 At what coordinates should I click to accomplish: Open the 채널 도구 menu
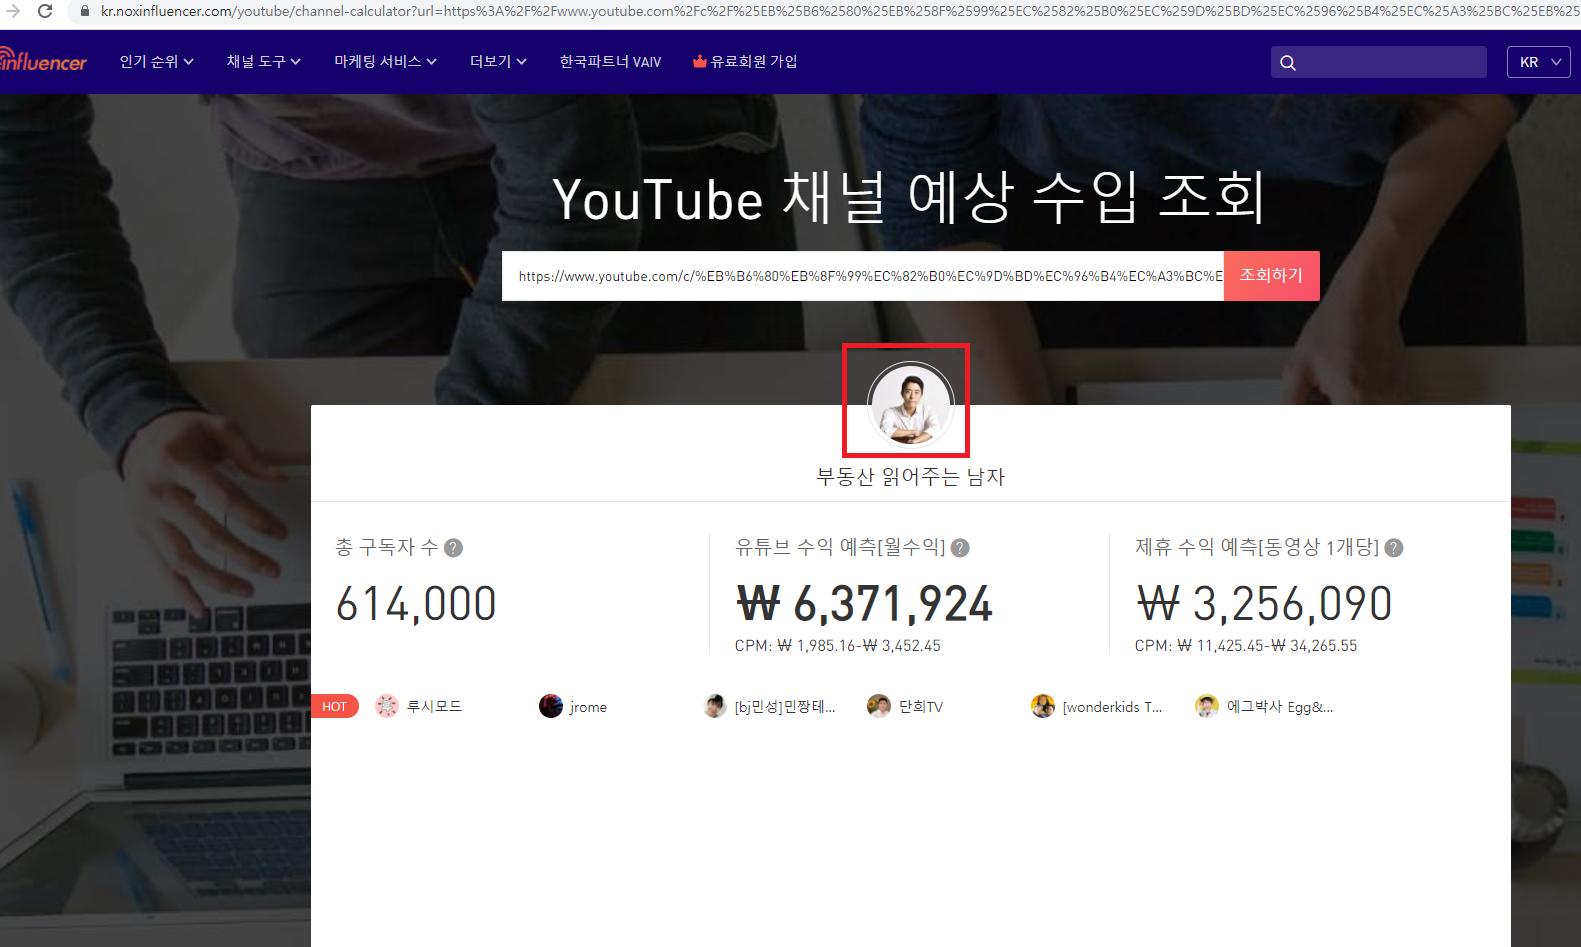[264, 62]
